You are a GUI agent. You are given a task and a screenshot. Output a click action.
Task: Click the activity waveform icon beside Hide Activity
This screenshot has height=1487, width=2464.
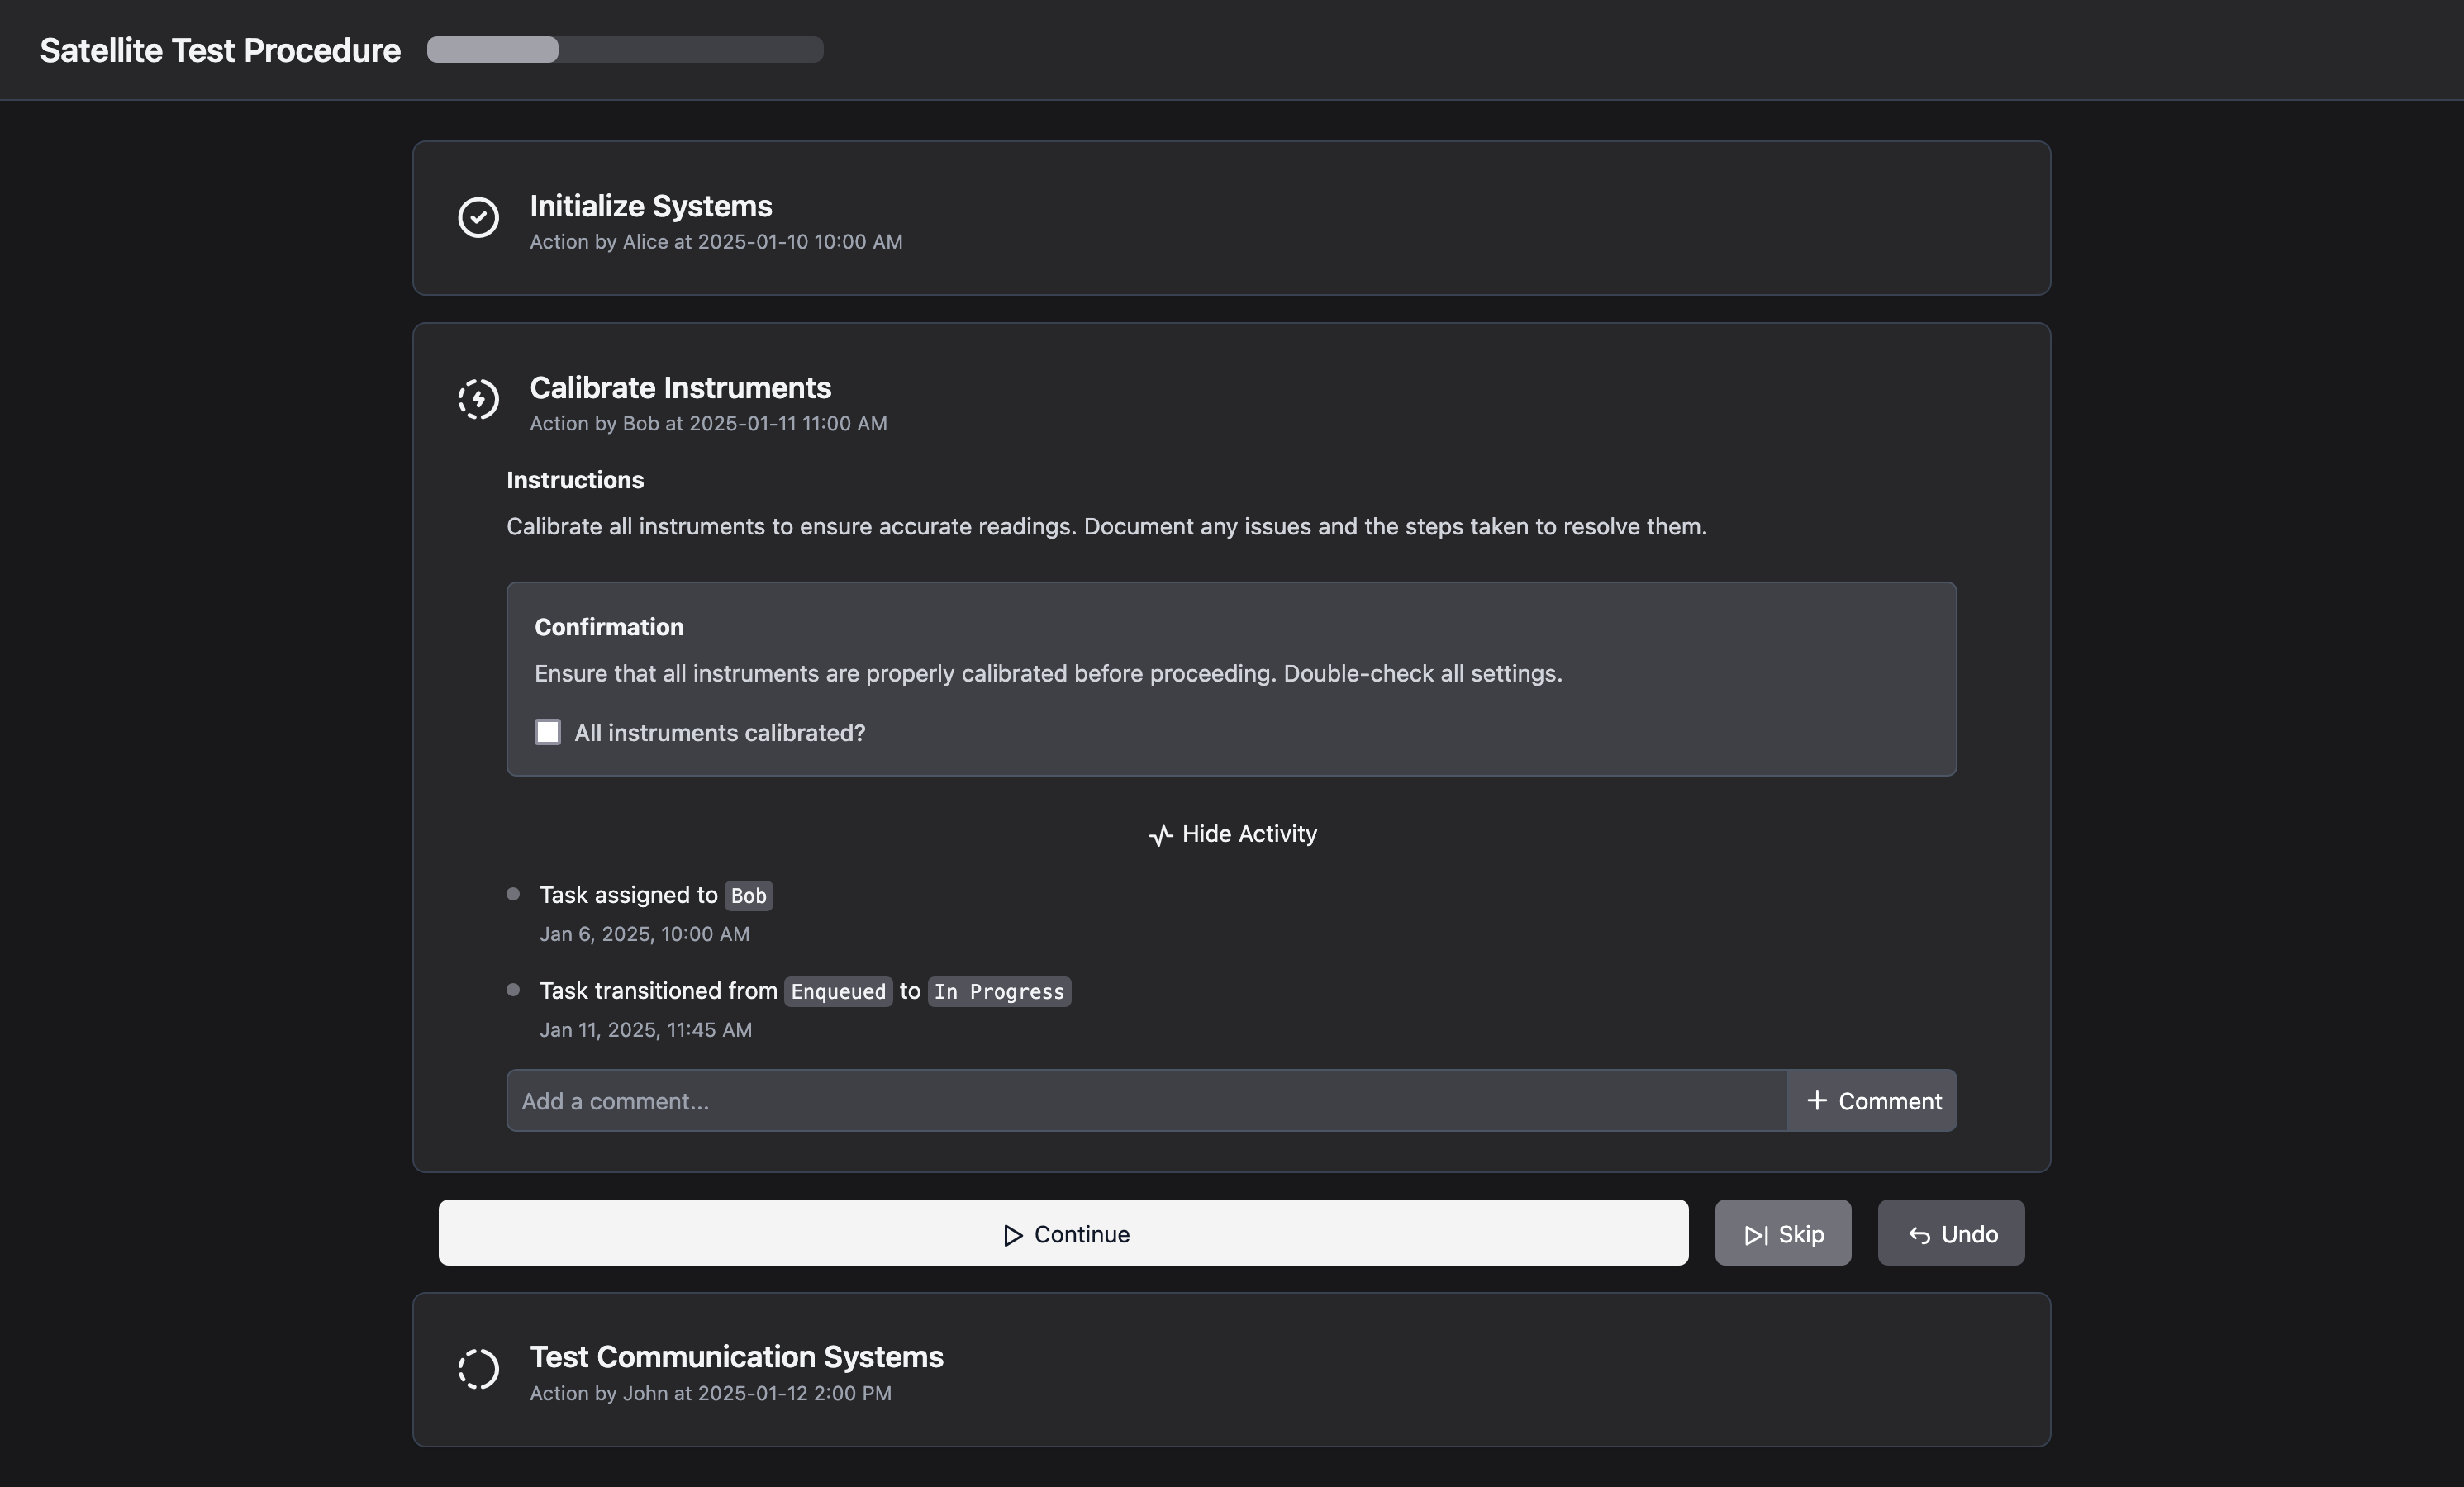(1160, 835)
